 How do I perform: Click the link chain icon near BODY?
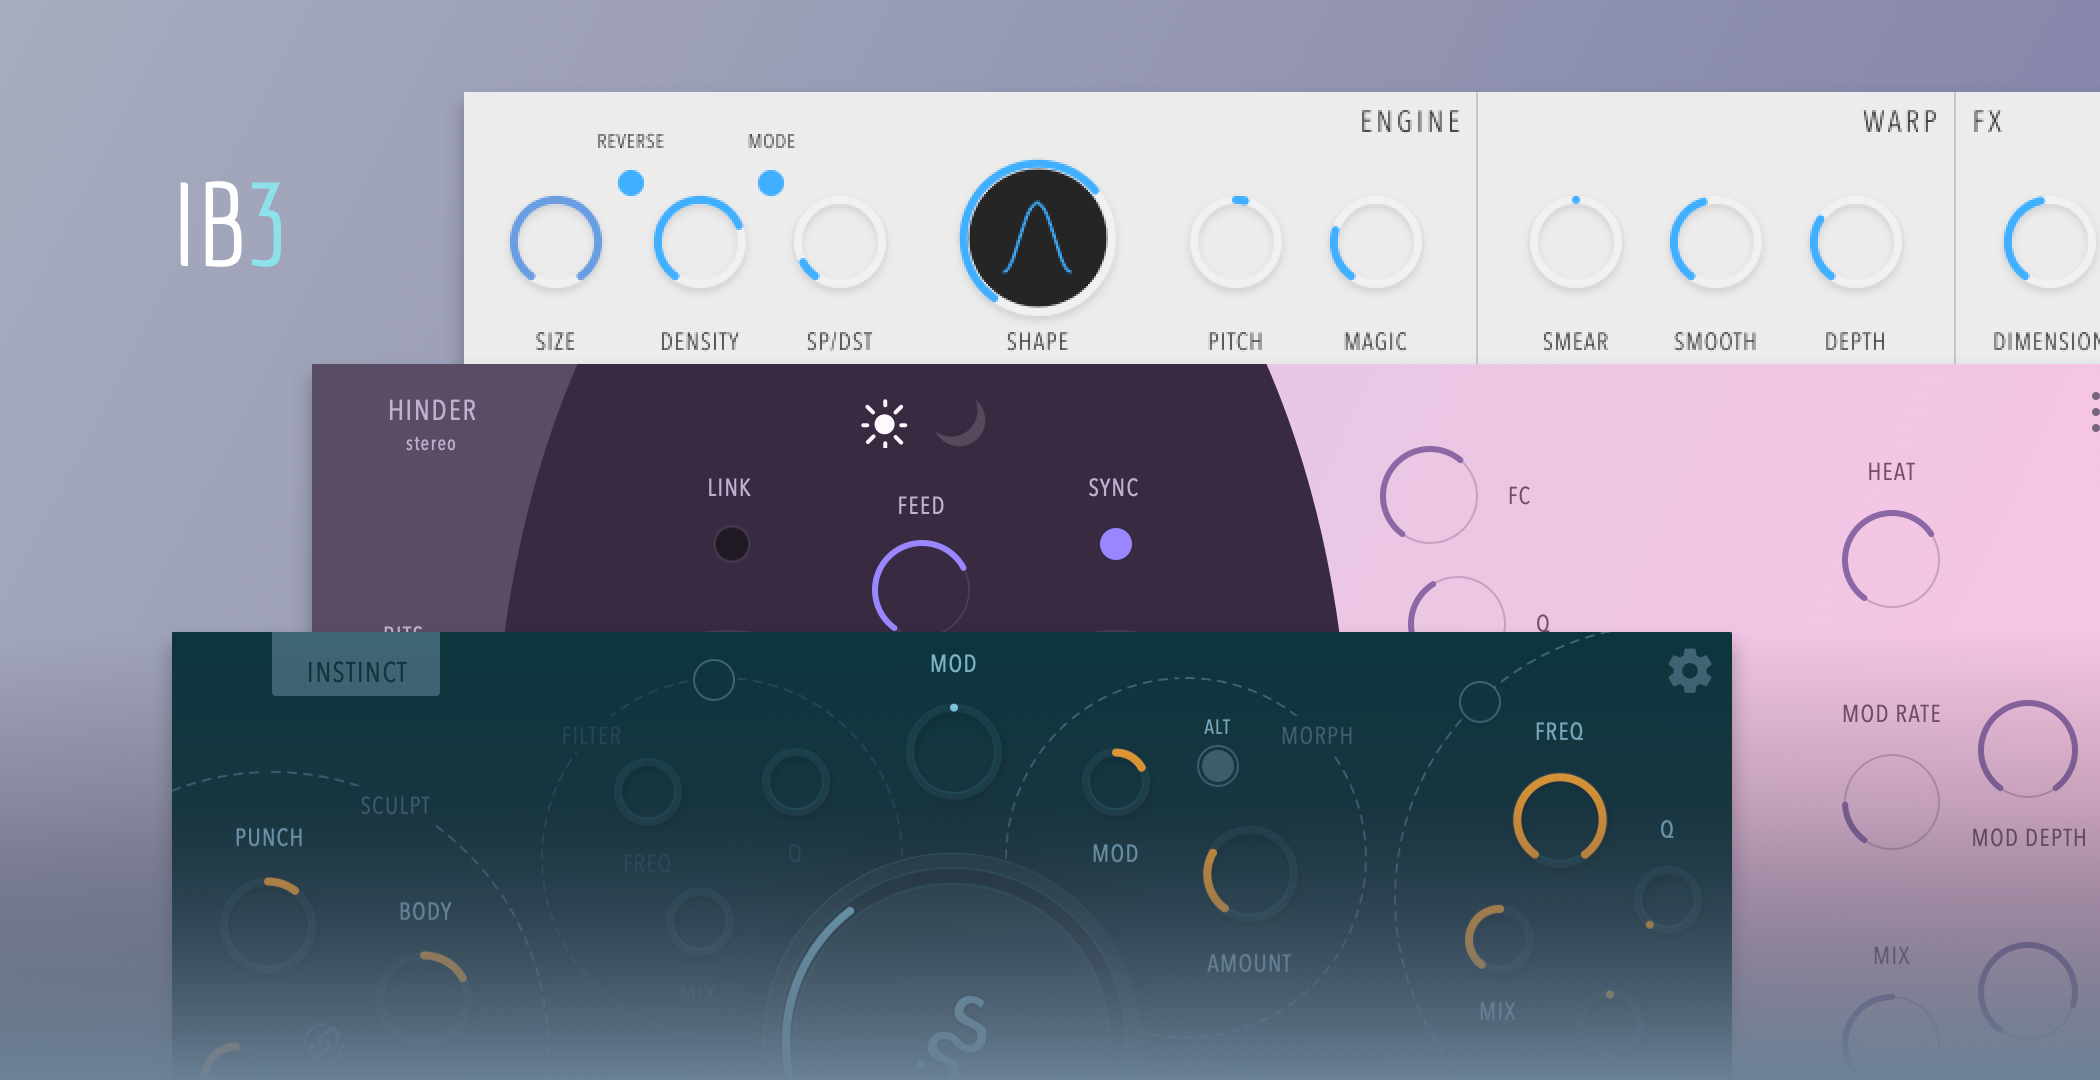point(323,1043)
